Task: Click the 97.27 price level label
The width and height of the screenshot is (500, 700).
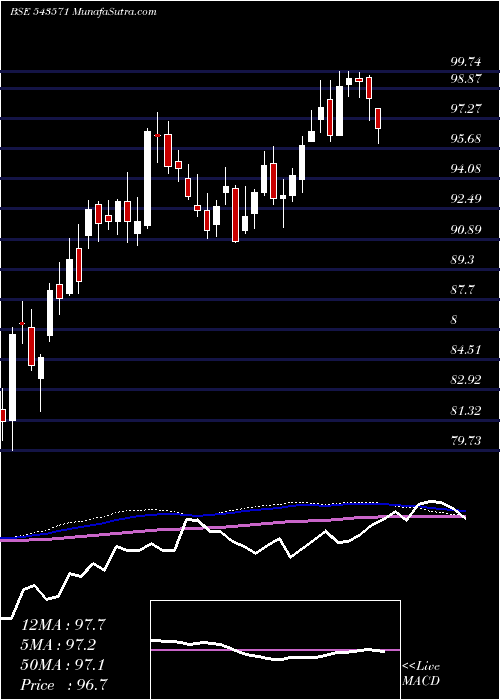Action: click(466, 108)
